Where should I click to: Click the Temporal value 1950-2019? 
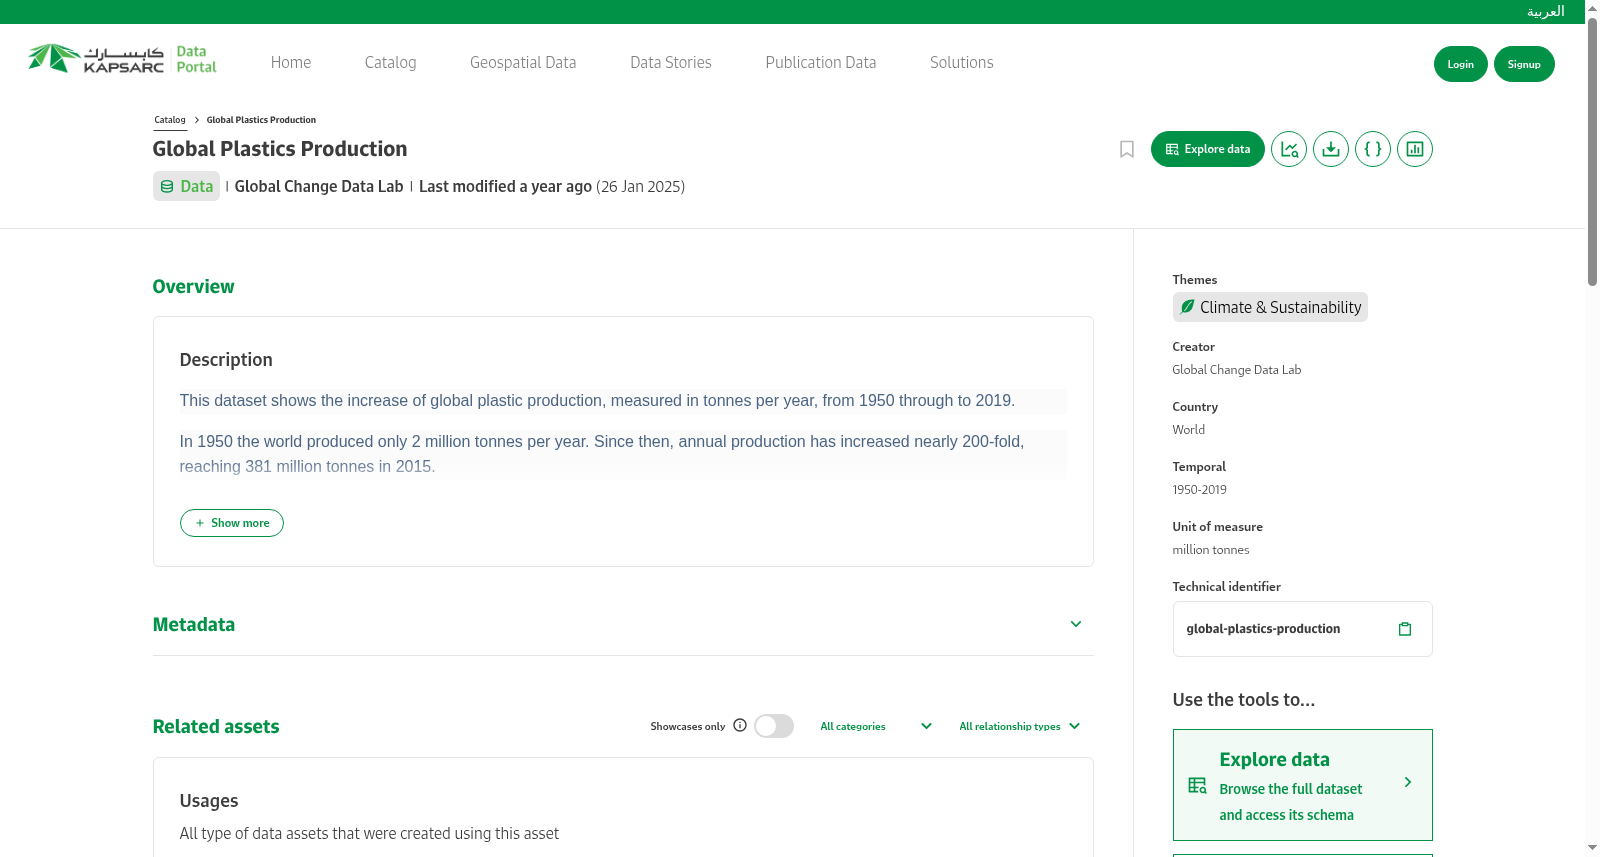pos(1199,490)
